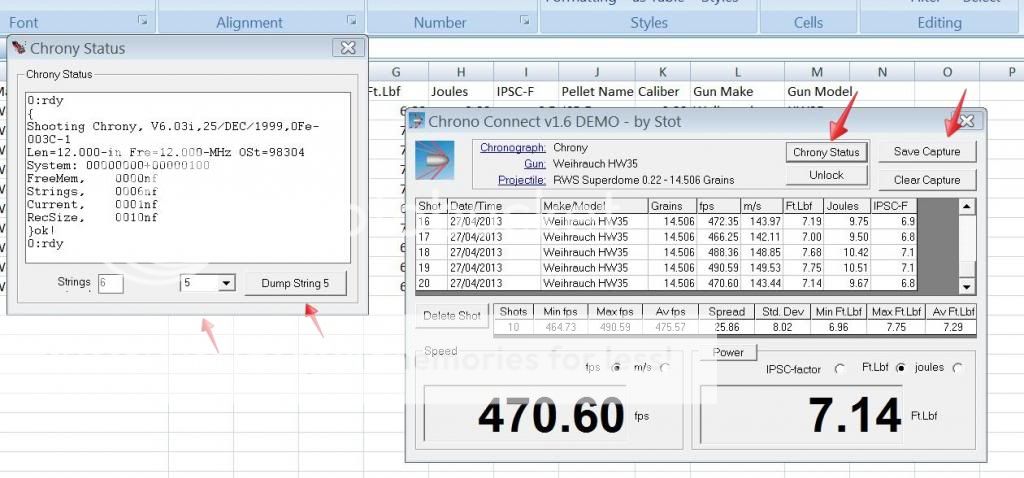The image size is (1024, 478).
Task: Click the Joules column header in shot table
Action: 847,206
